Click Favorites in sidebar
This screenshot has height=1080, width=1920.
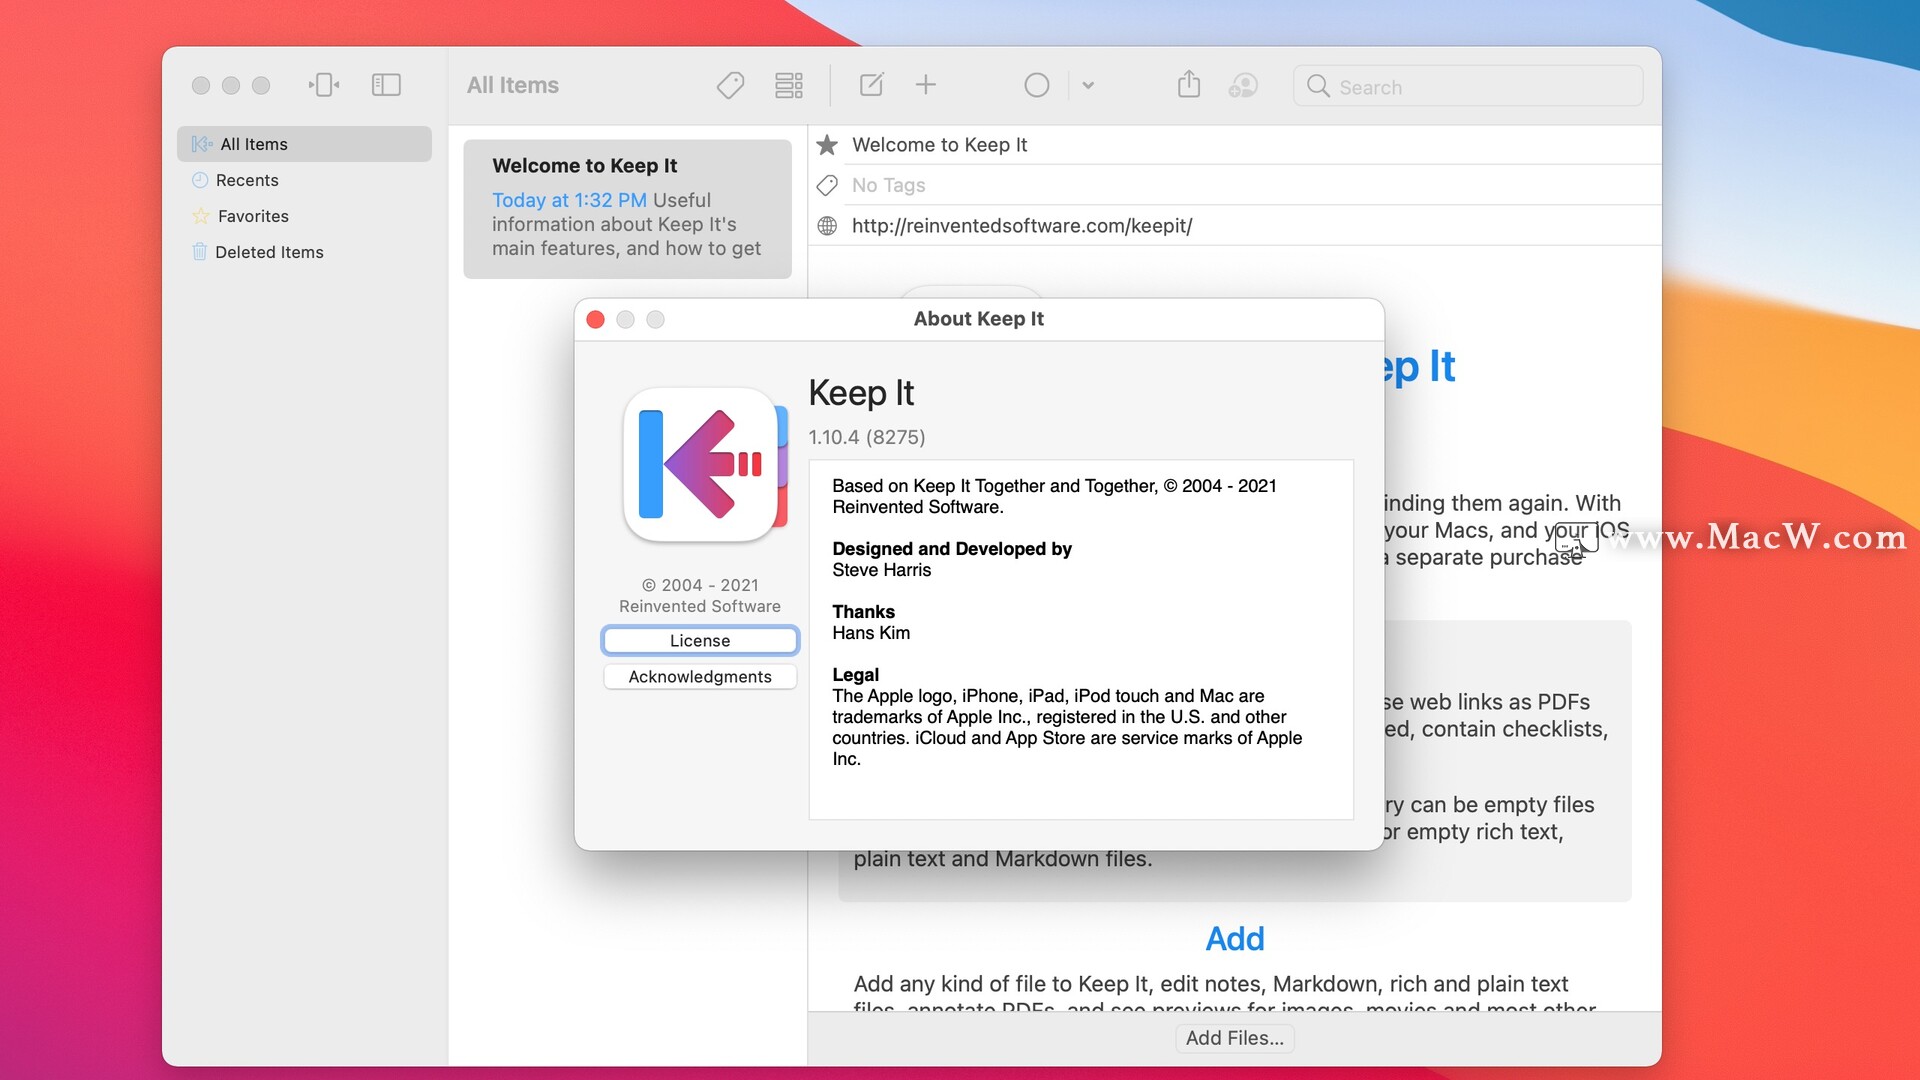tap(251, 215)
